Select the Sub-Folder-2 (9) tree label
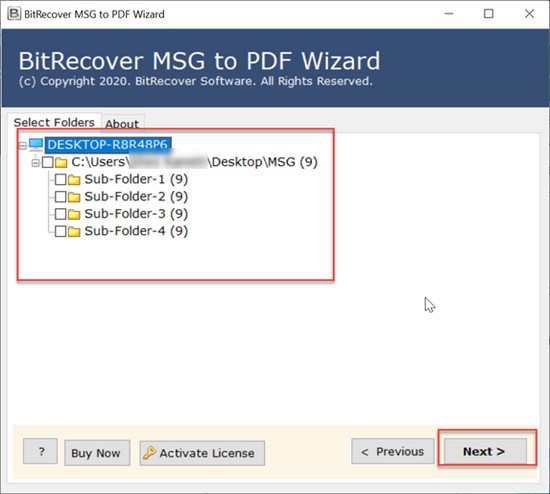Screen dimensions: 550x494 (136, 196)
